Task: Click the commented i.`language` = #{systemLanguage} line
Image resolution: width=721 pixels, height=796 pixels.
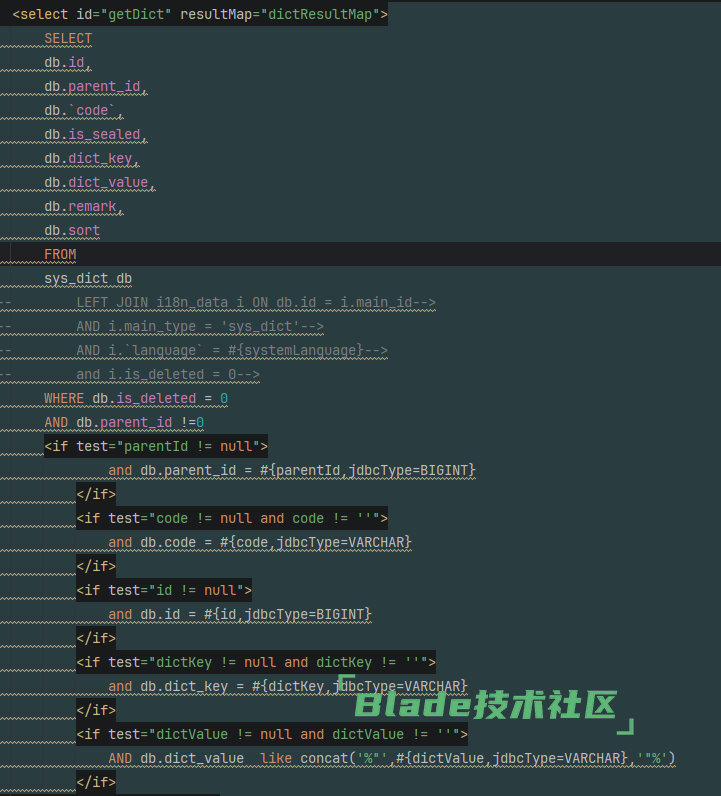Action: tap(232, 350)
